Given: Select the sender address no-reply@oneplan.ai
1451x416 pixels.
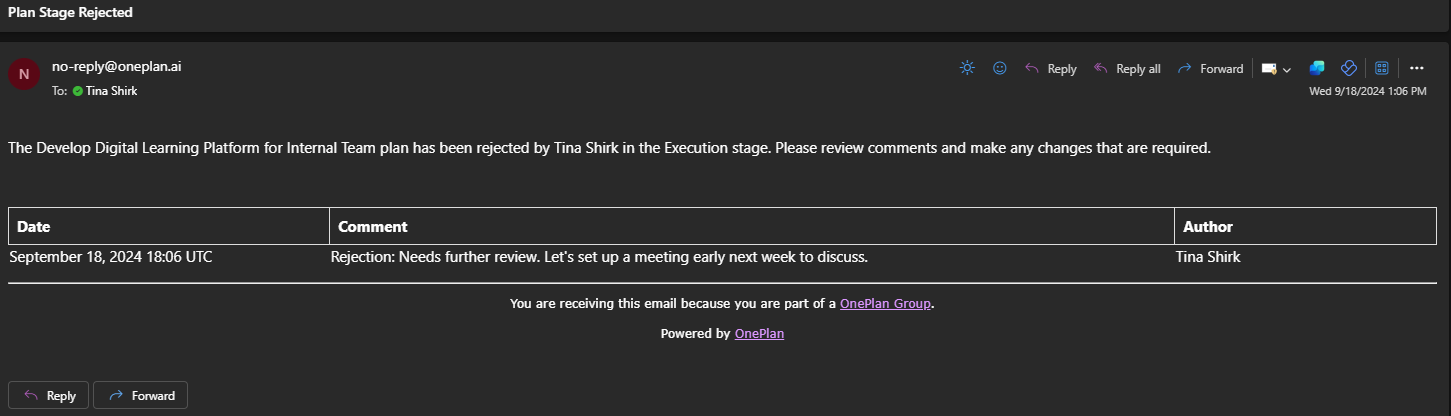Looking at the screenshot, I should point(116,67).
